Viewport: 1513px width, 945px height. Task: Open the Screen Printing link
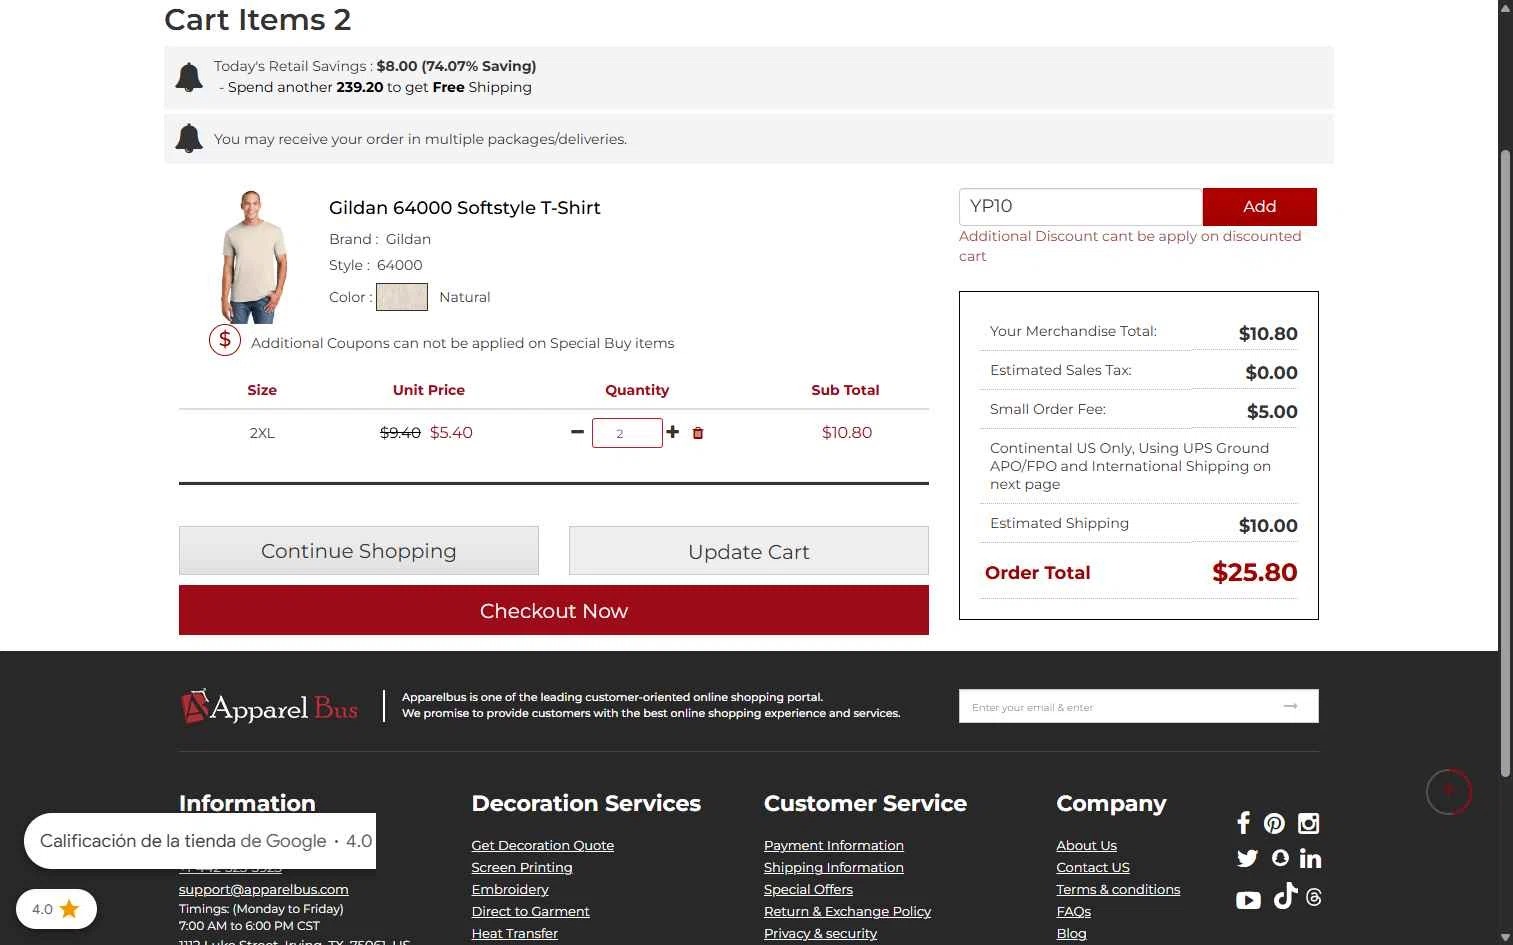point(522,867)
